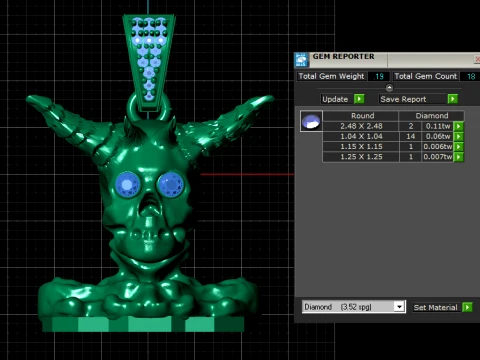Click the 0.11tw weight cell

click(x=438, y=126)
